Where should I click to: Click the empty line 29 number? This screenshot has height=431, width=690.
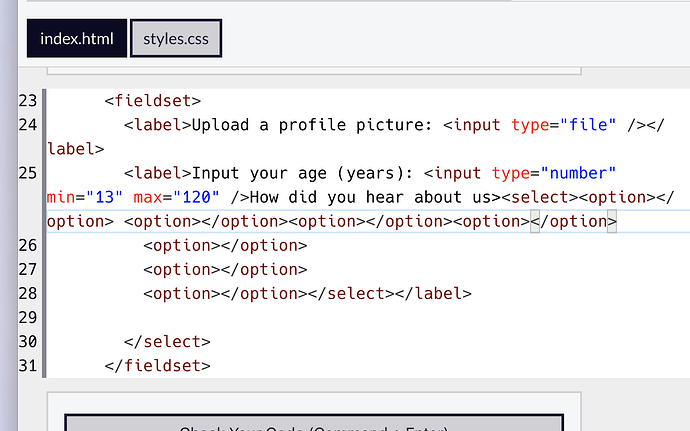[x=27, y=317]
